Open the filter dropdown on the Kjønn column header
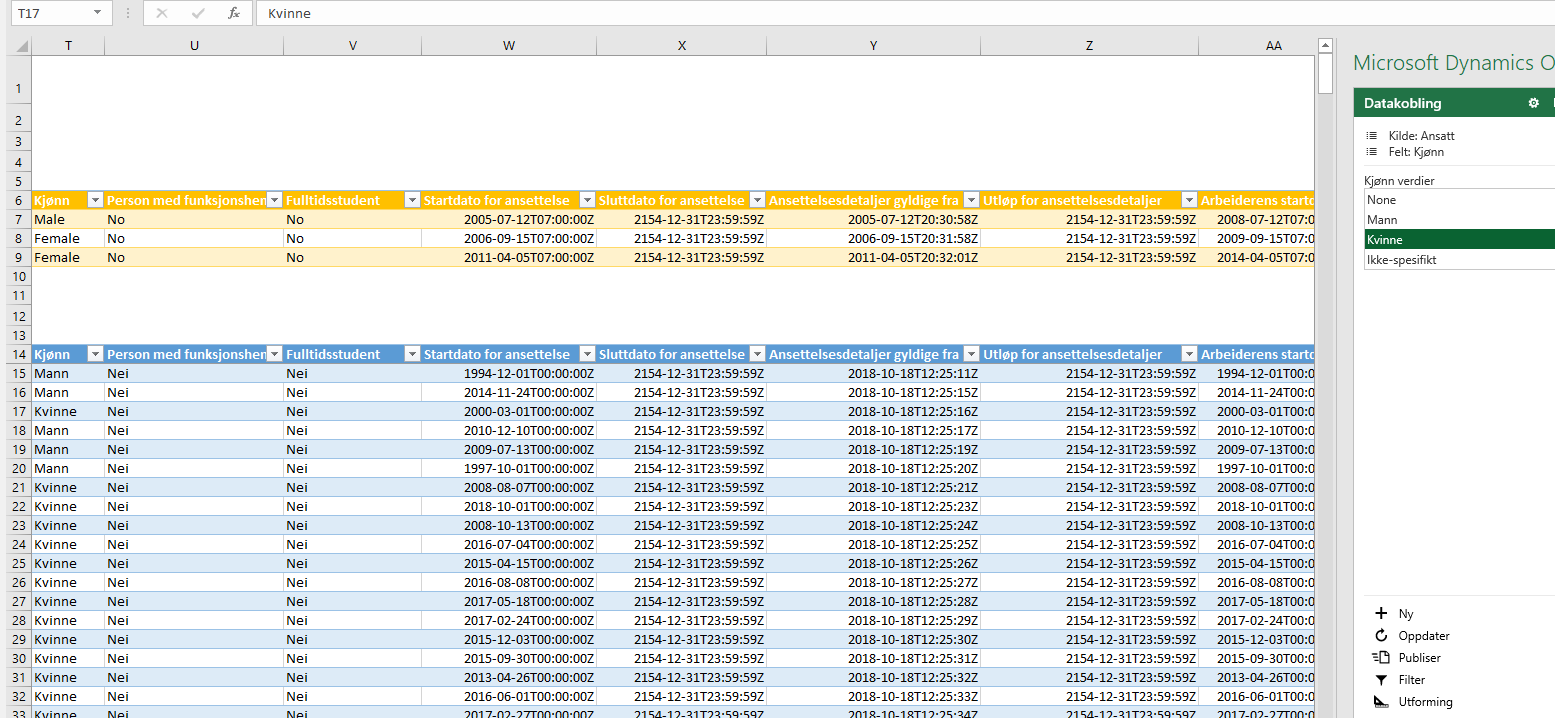The image size is (1555, 718). pos(95,200)
